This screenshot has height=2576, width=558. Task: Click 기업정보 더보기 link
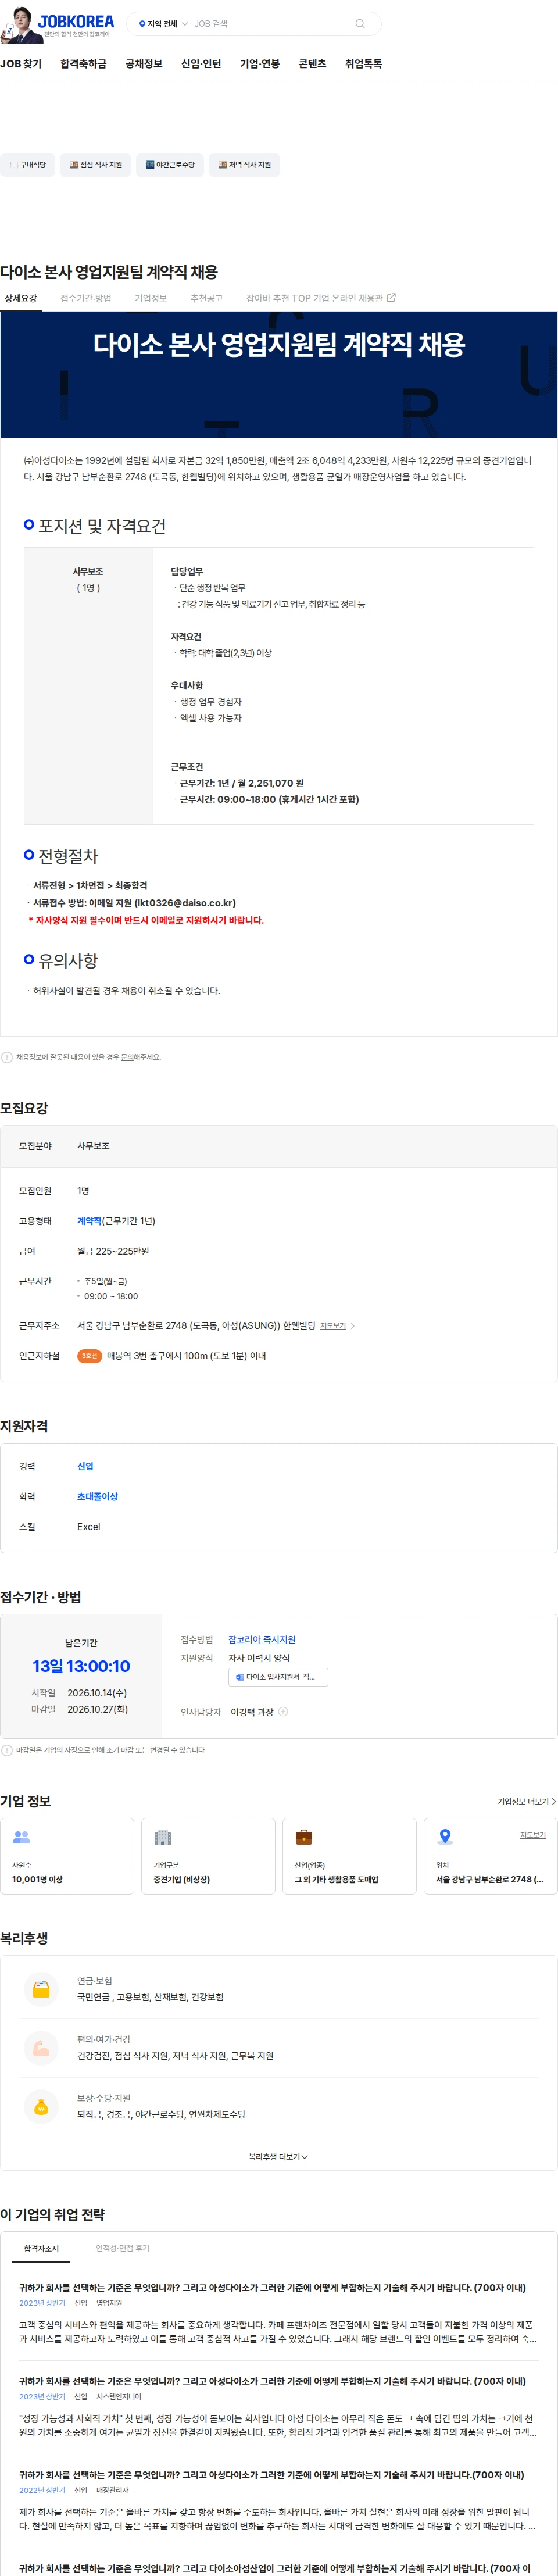(x=526, y=1803)
